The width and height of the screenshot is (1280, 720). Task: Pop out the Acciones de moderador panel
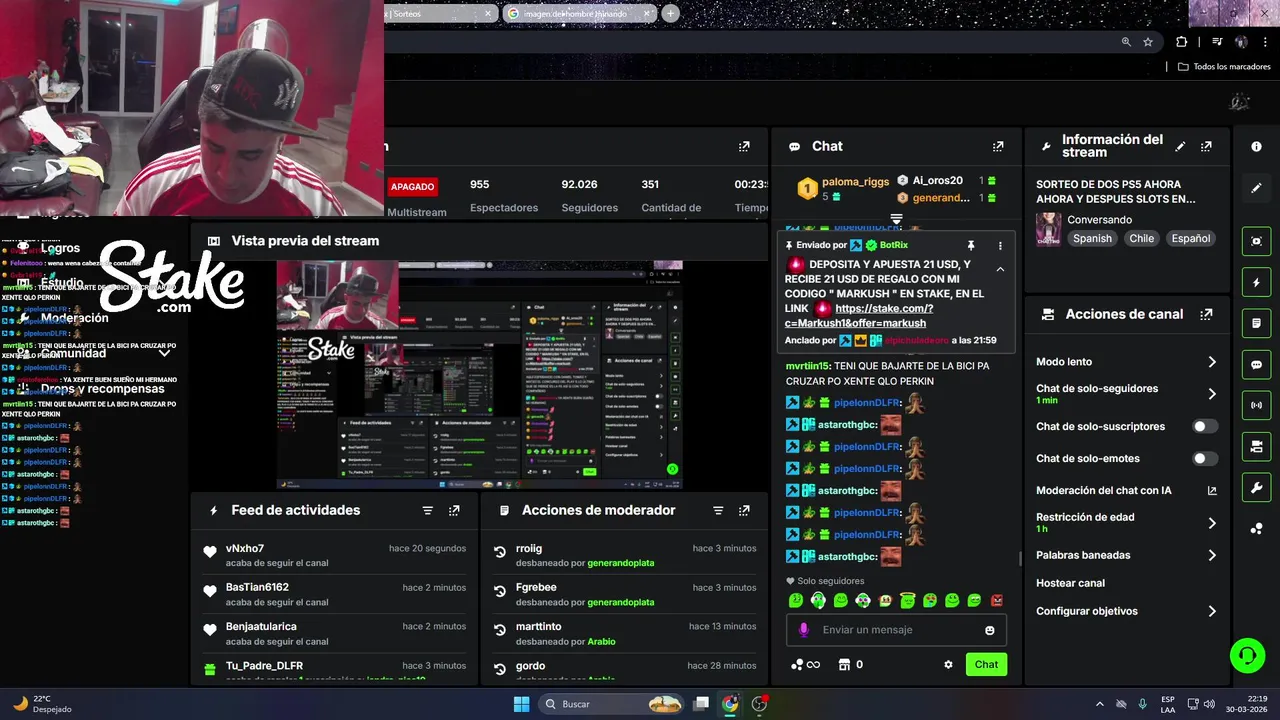[x=744, y=510]
